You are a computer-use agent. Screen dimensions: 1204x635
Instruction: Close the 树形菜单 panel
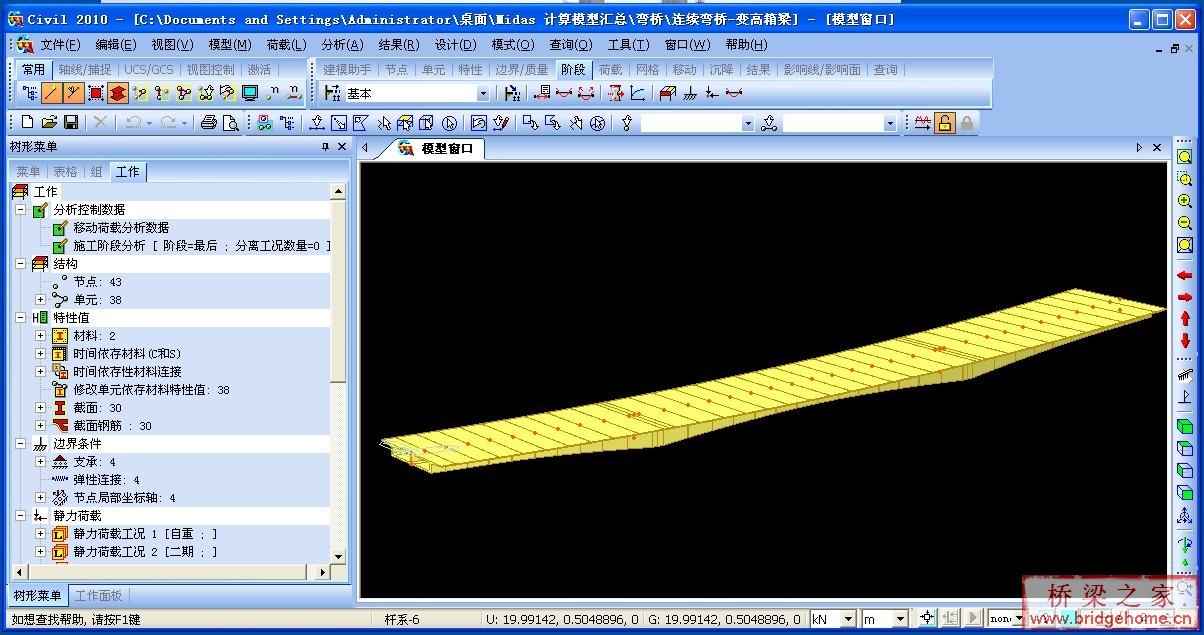(342, 147)
